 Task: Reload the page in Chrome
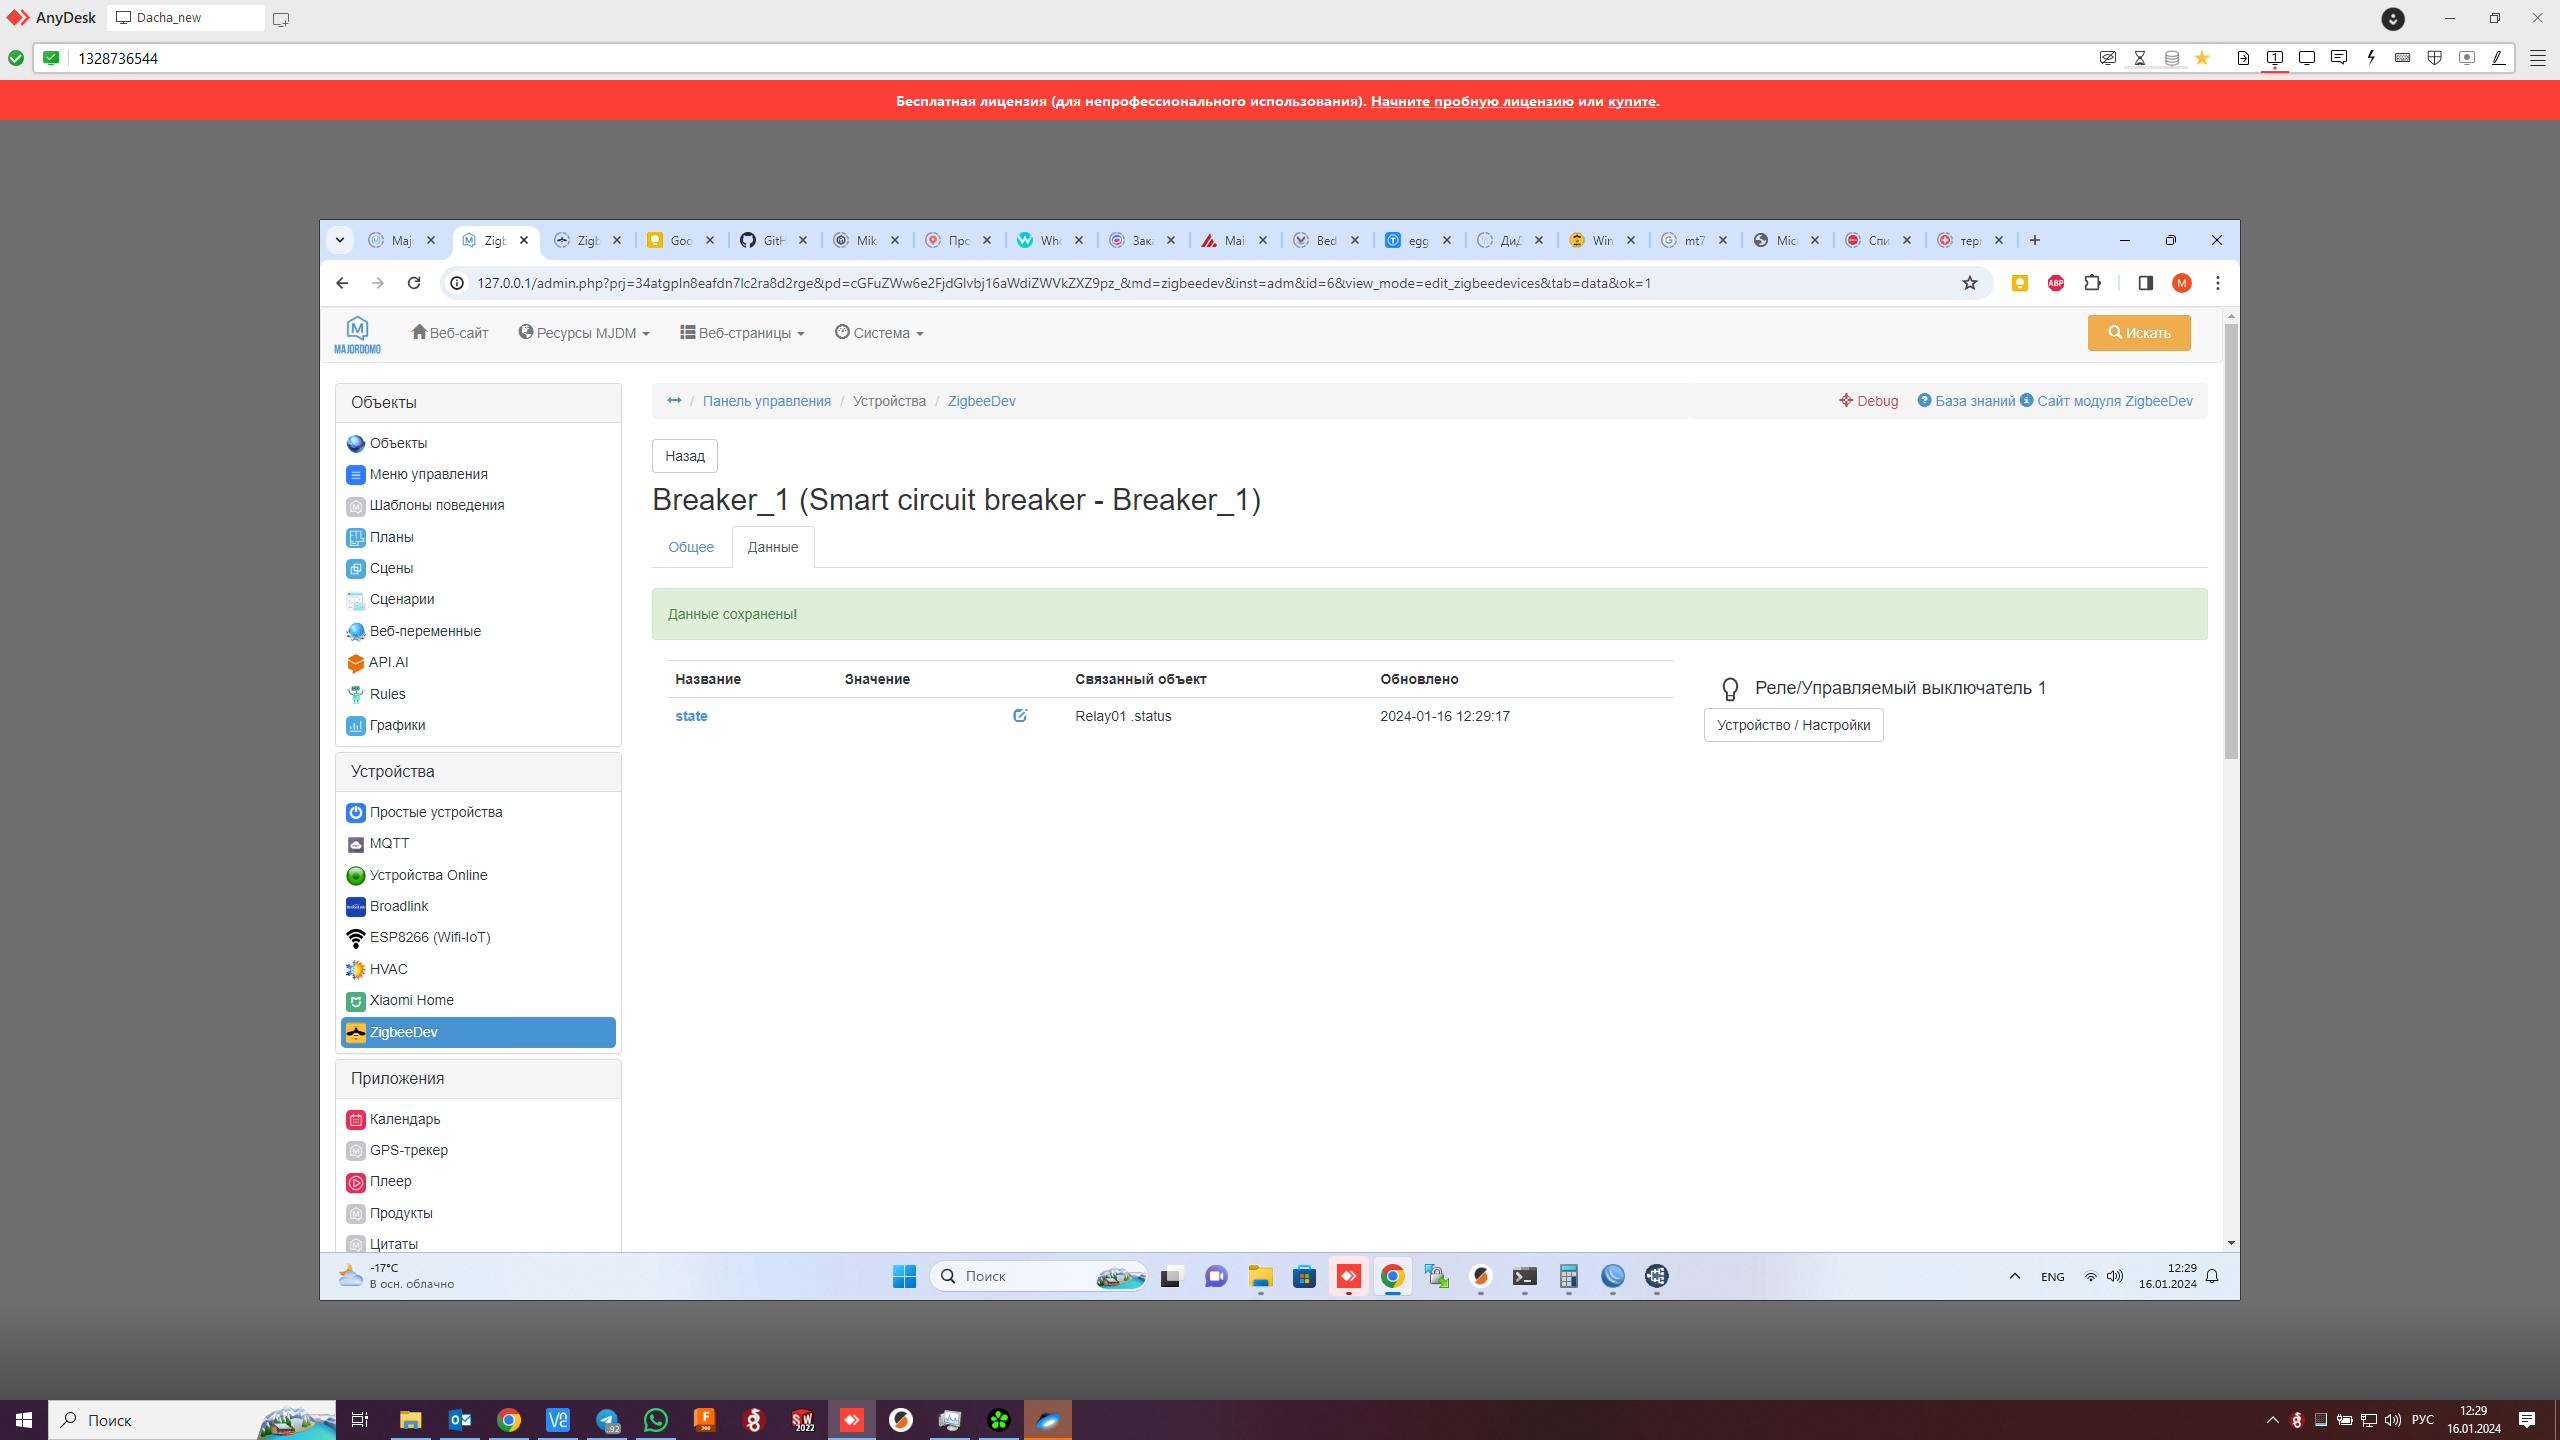414,283
